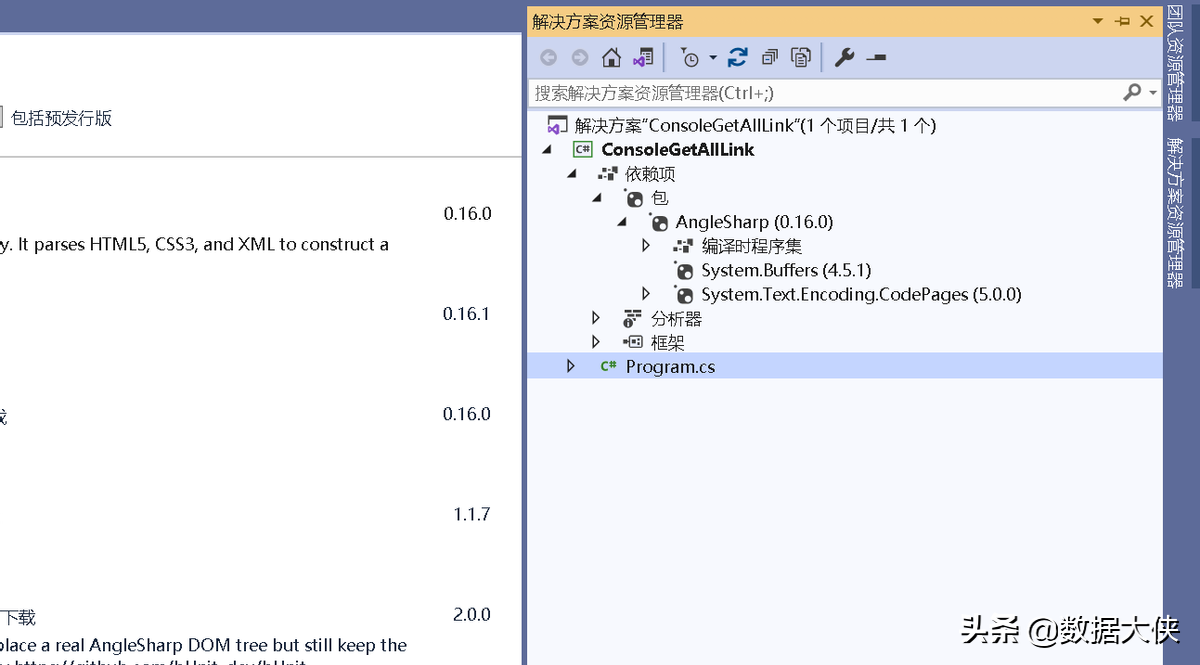Select the 编译时程序集 item
The image size is (1200, 665).
752,246
